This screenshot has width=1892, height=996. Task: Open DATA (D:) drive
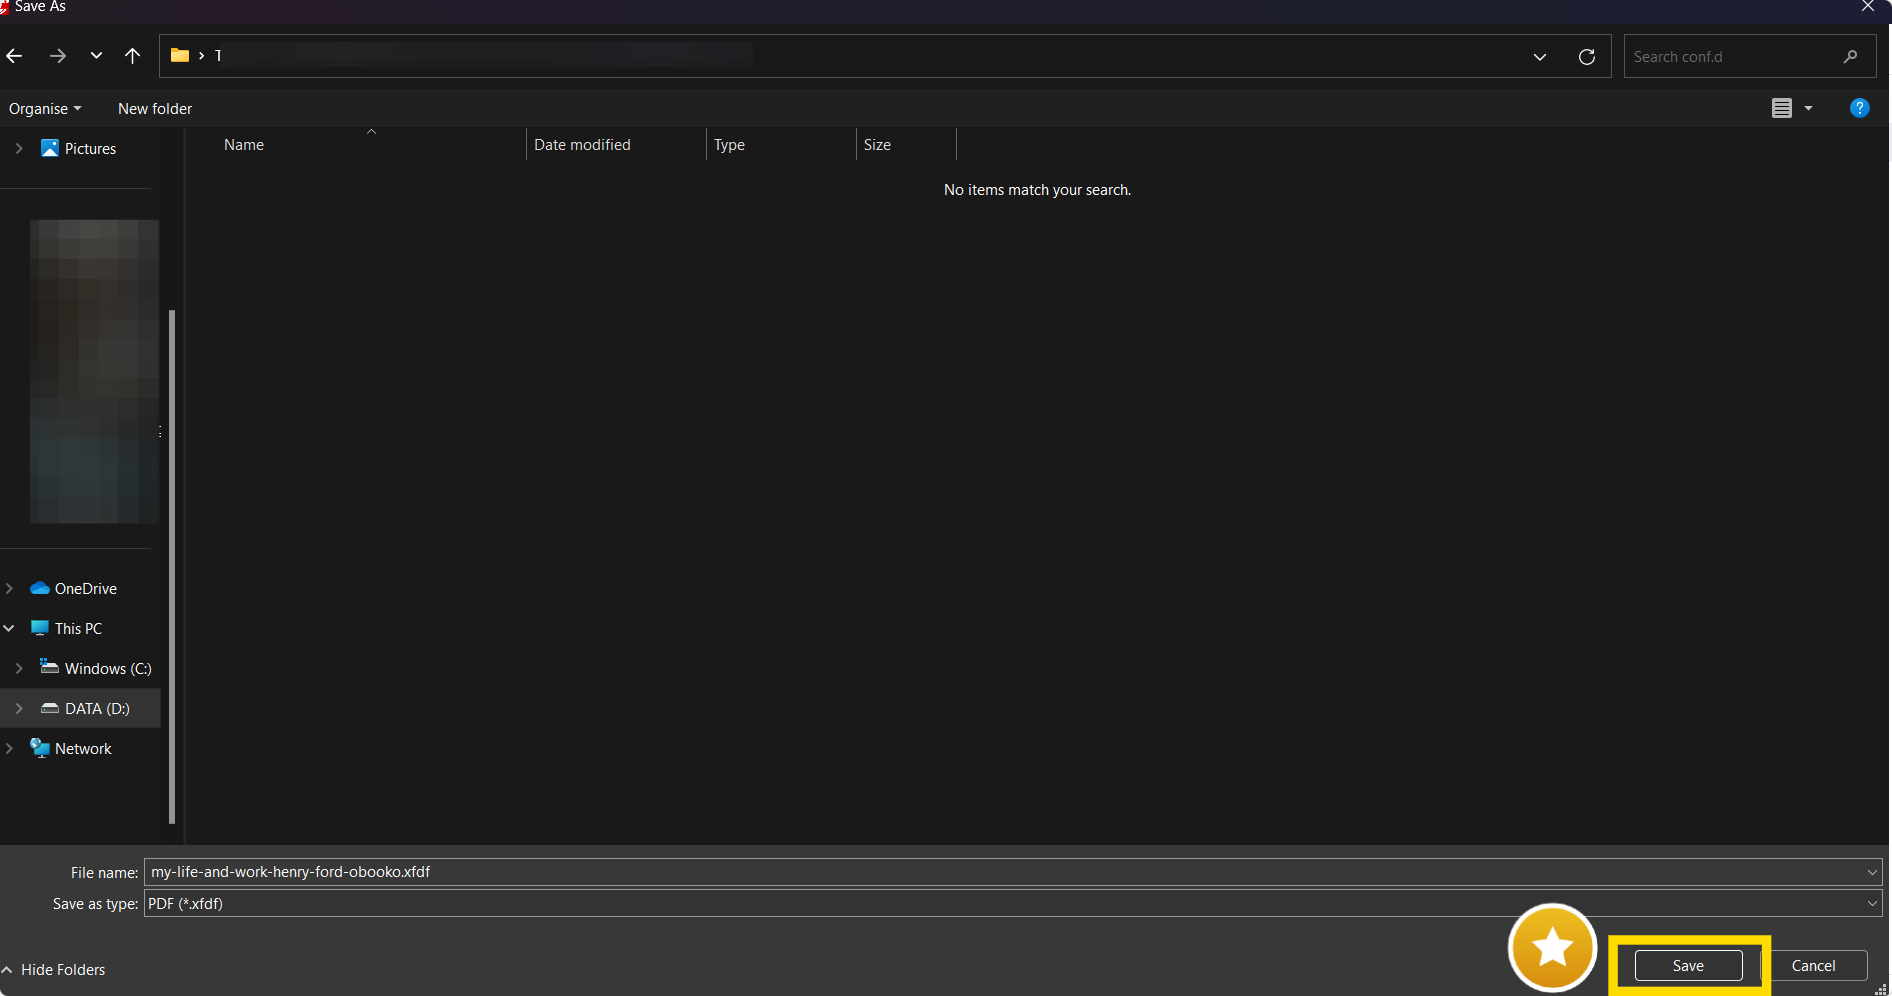click(x=97, y=709)
